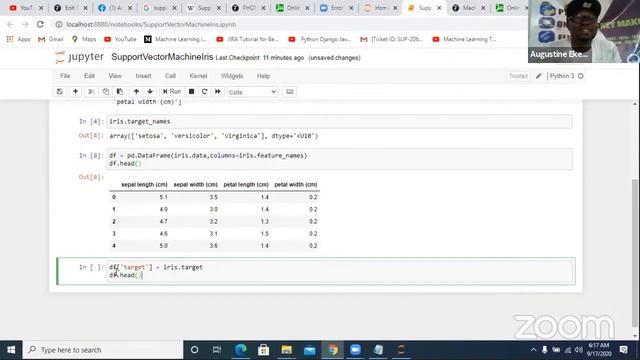This screenshot has height=360, width=640.
Task: Click the petal length (cm) column header
Action: coord(246,185)
